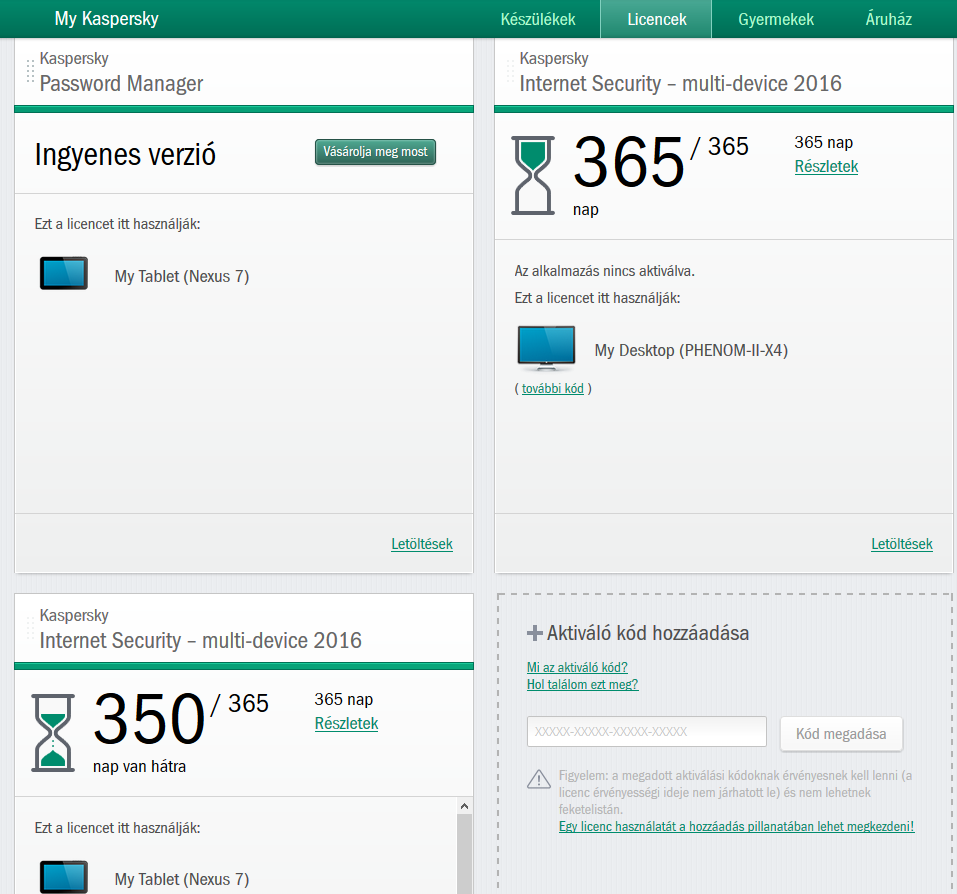Click the további kód link
Screen dimensions: 957x894
pos(552,389)
